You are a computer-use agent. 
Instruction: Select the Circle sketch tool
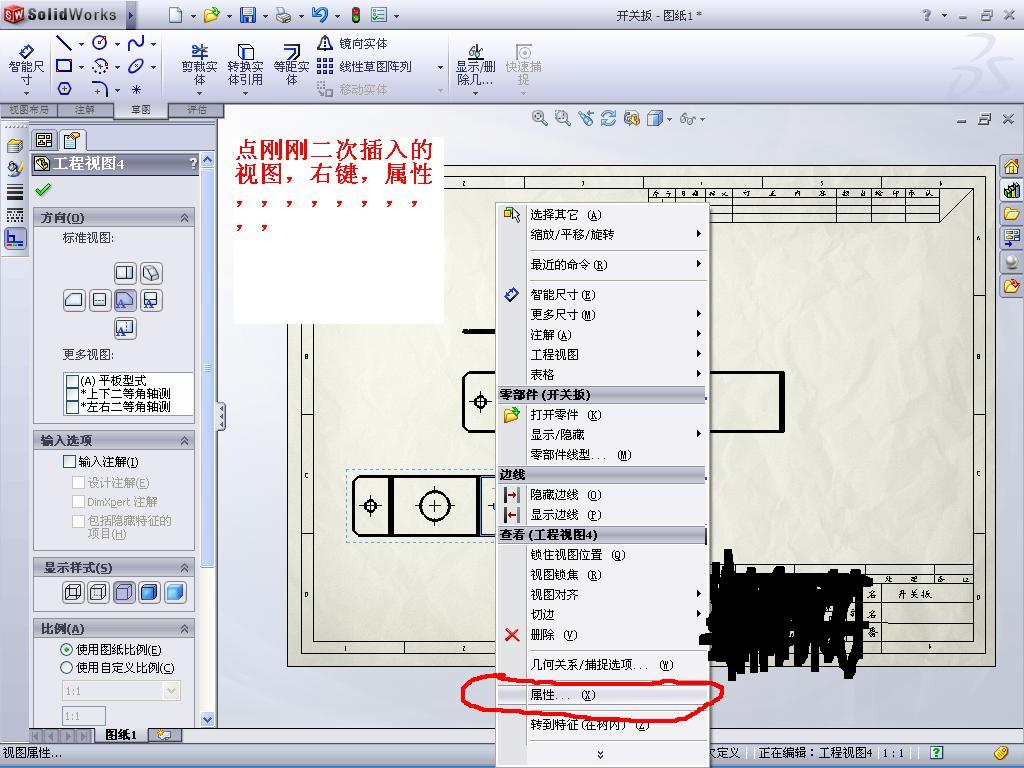[100, 43]
